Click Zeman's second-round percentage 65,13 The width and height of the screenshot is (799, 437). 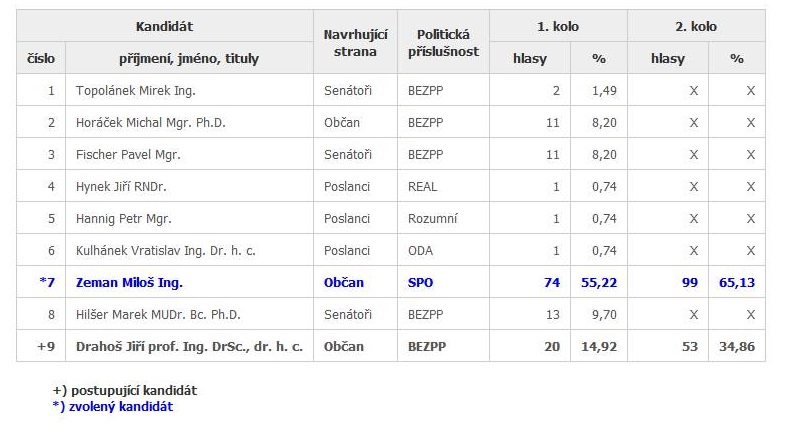[736, 283]
